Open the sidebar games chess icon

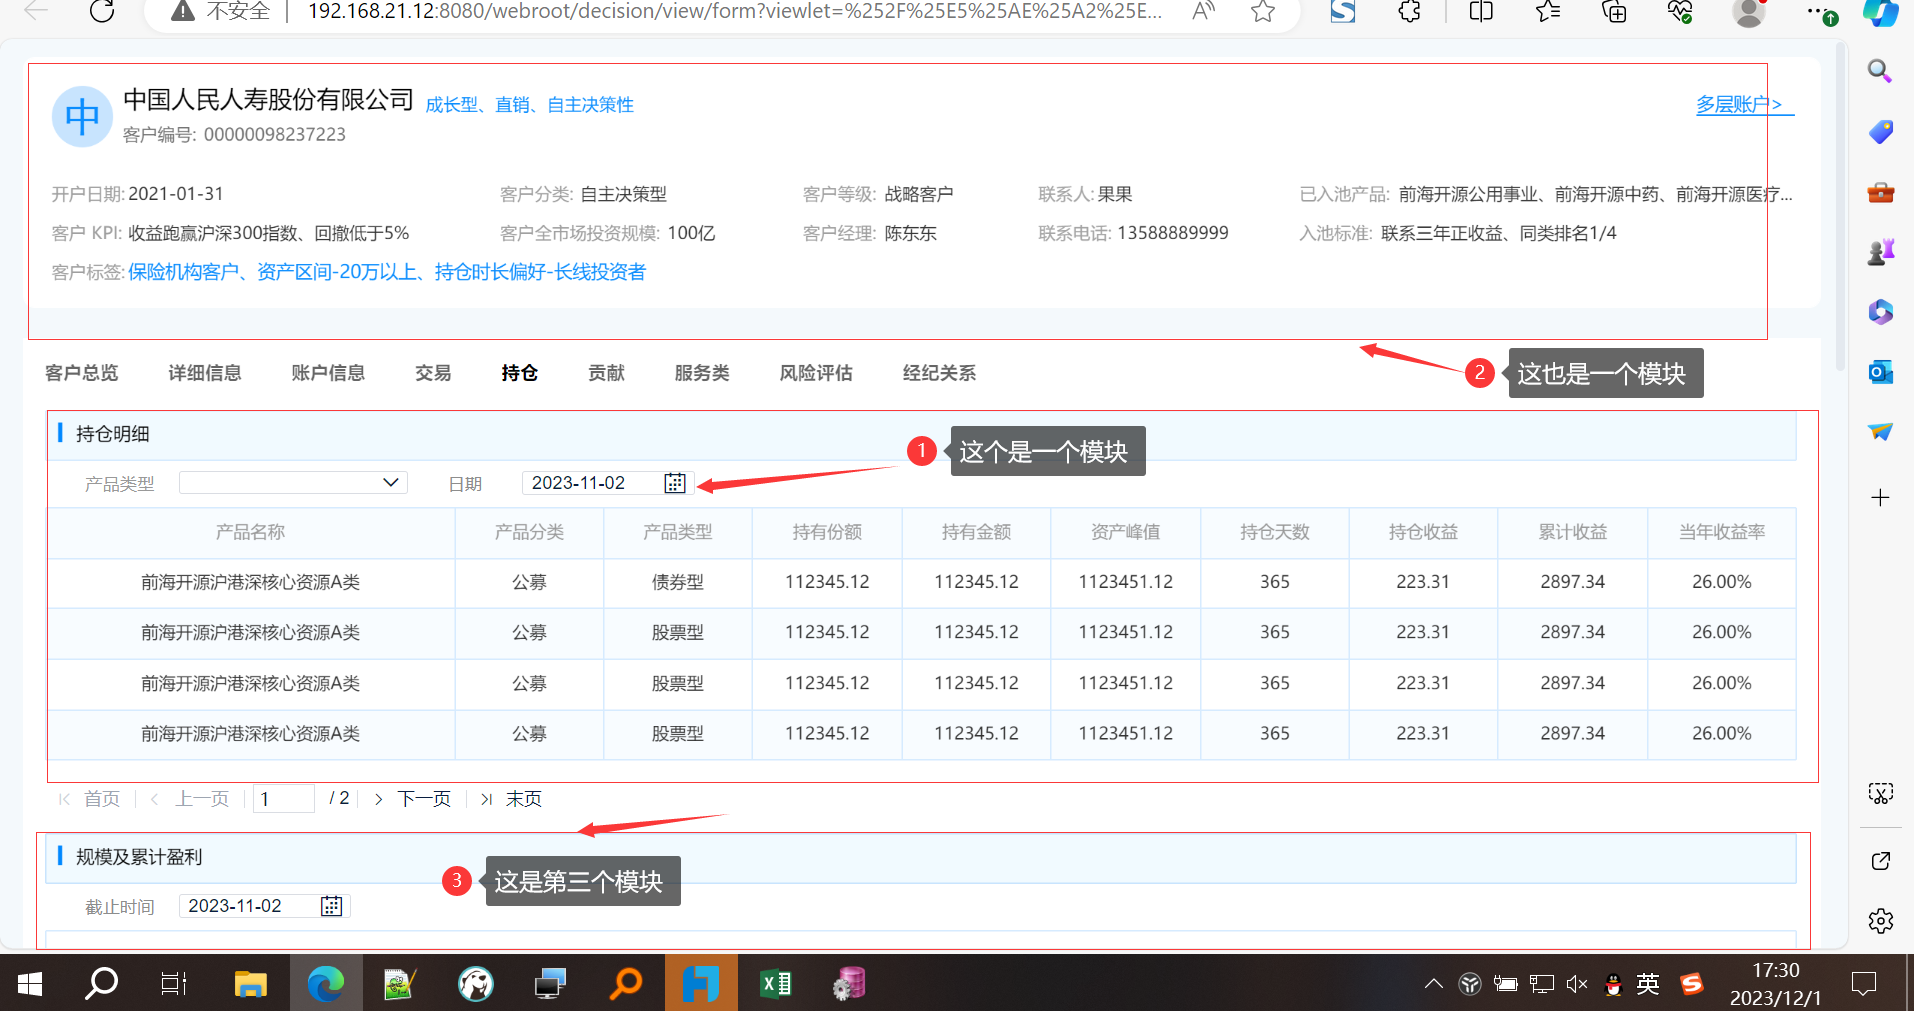[x=1880, y=252]
